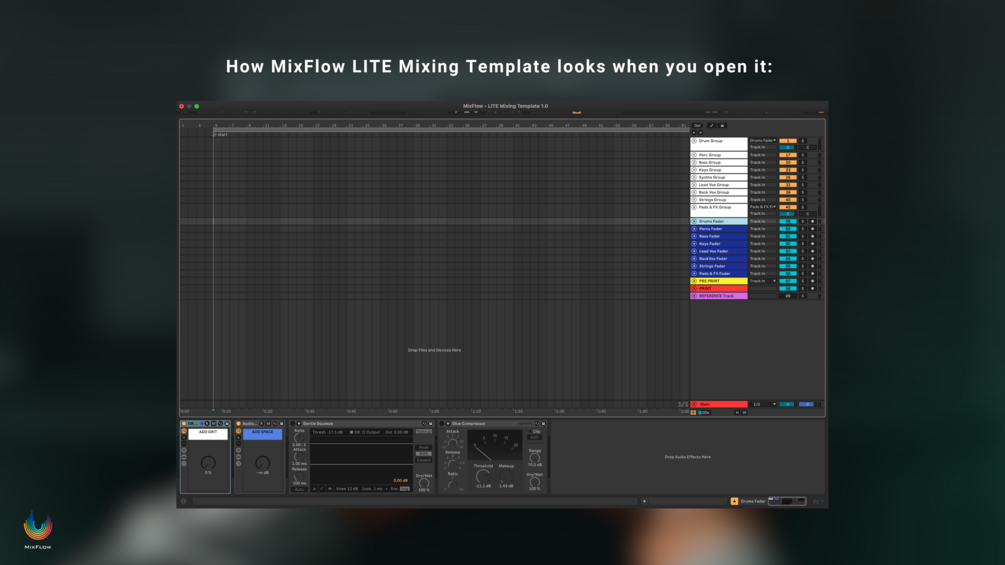The width and height of the screenshot is (1005, 565).
Task: Arm the PRINT track for recording
Action: 812,288
